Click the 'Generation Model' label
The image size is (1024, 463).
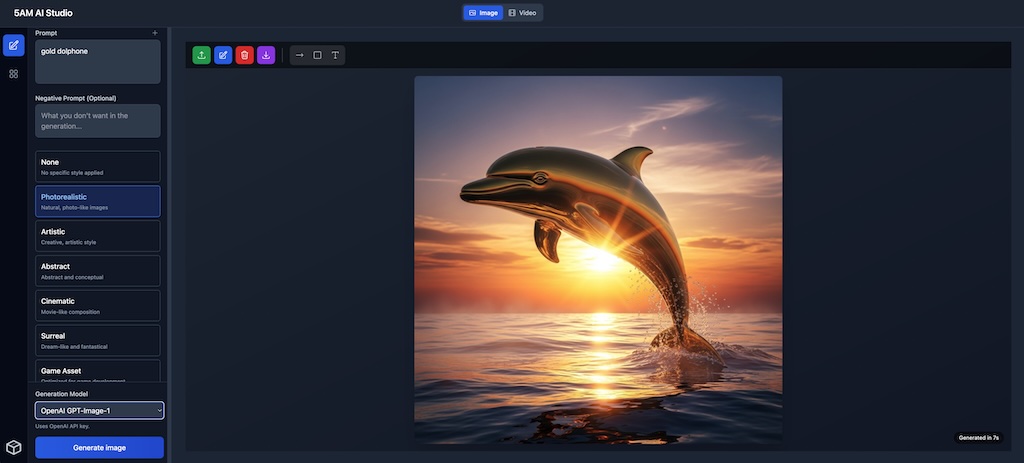tap(61, 394)
